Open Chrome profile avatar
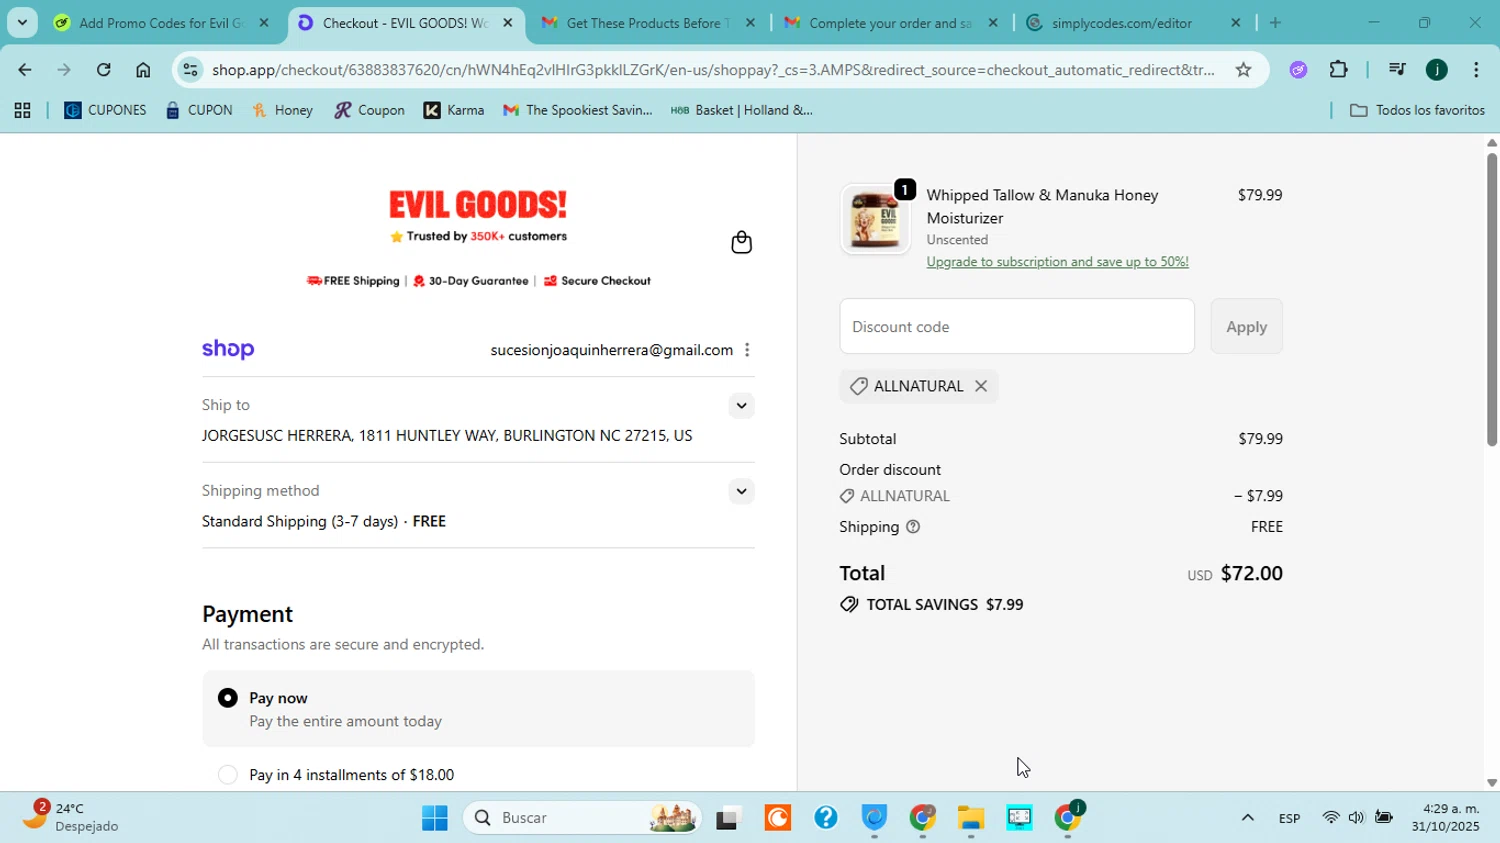This screenshot has width=1500, height=843. point(1437,69)
